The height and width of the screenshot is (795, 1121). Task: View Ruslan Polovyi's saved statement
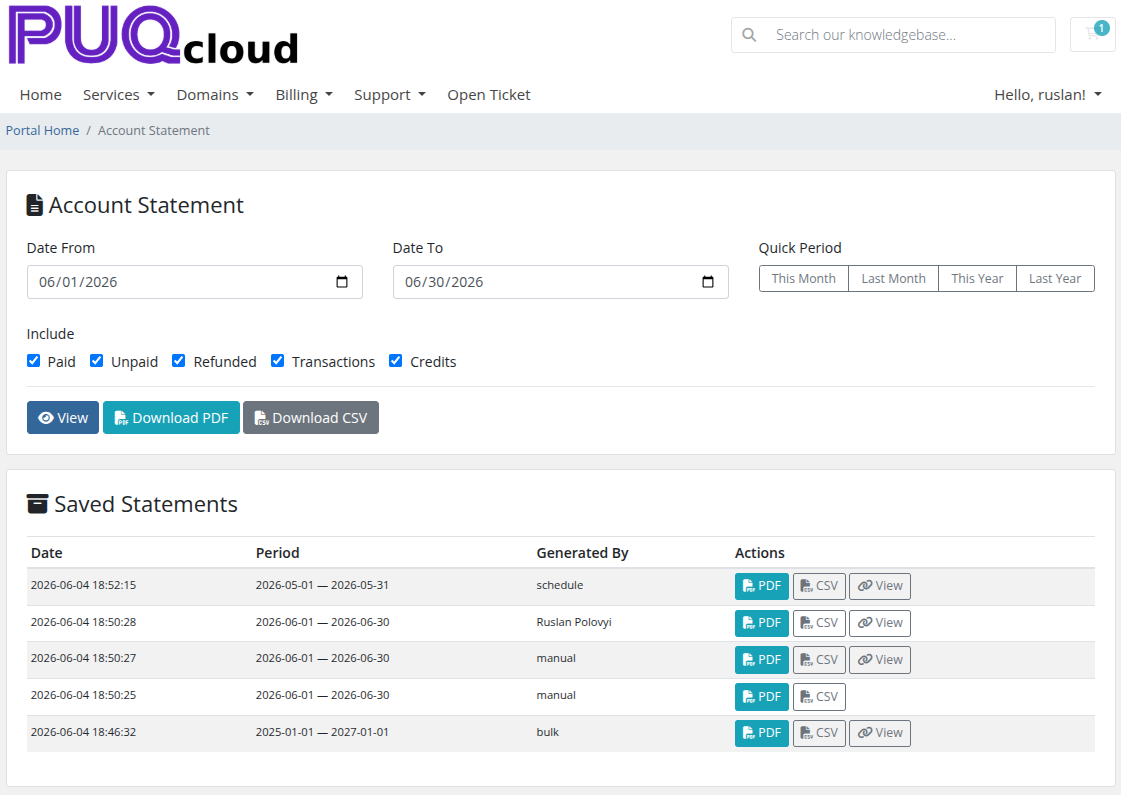[880, 623]
